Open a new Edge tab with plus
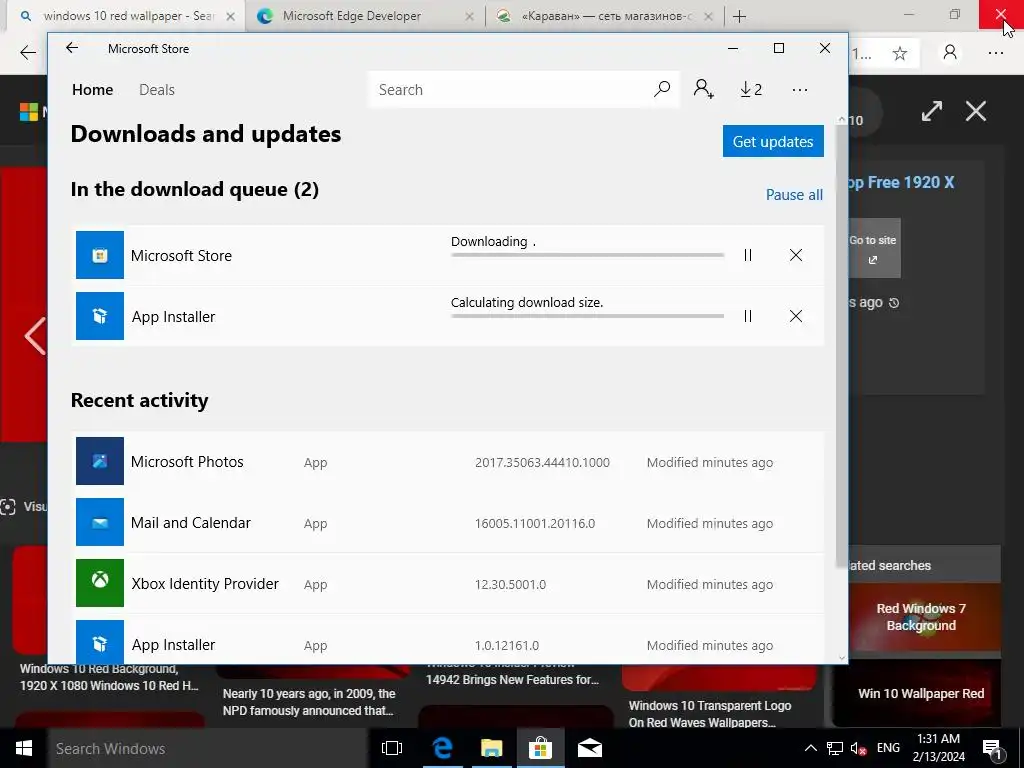This screenshot has height=768, width=1024. [x=739, y=16]
